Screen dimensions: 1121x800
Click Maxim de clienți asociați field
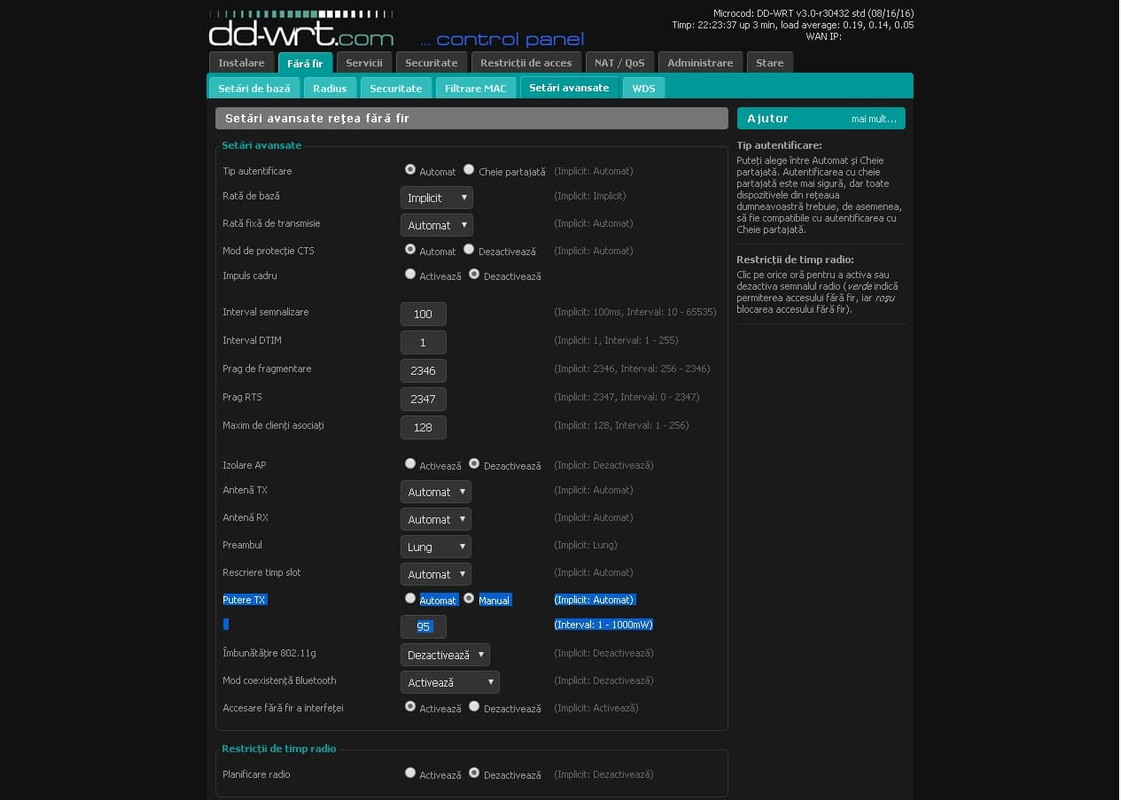pyautogui.click(x=423, y=428)
